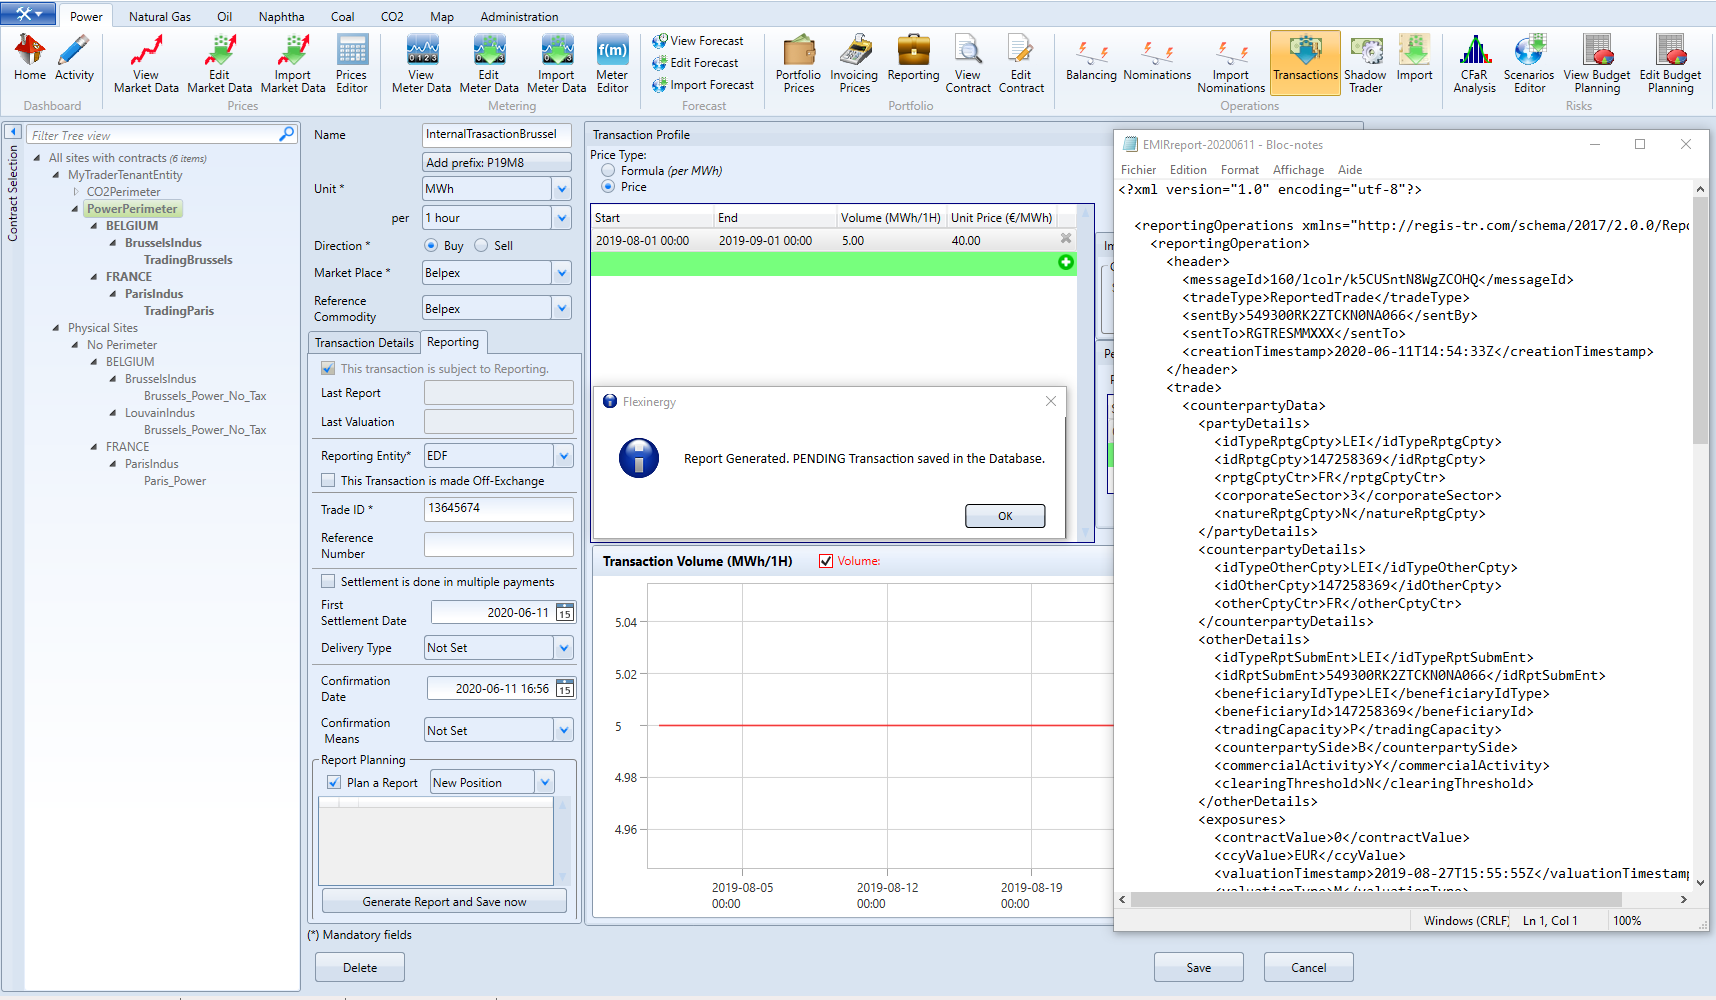Open the Prices Editor
1716x1000 pixels.
click(352, 62)
